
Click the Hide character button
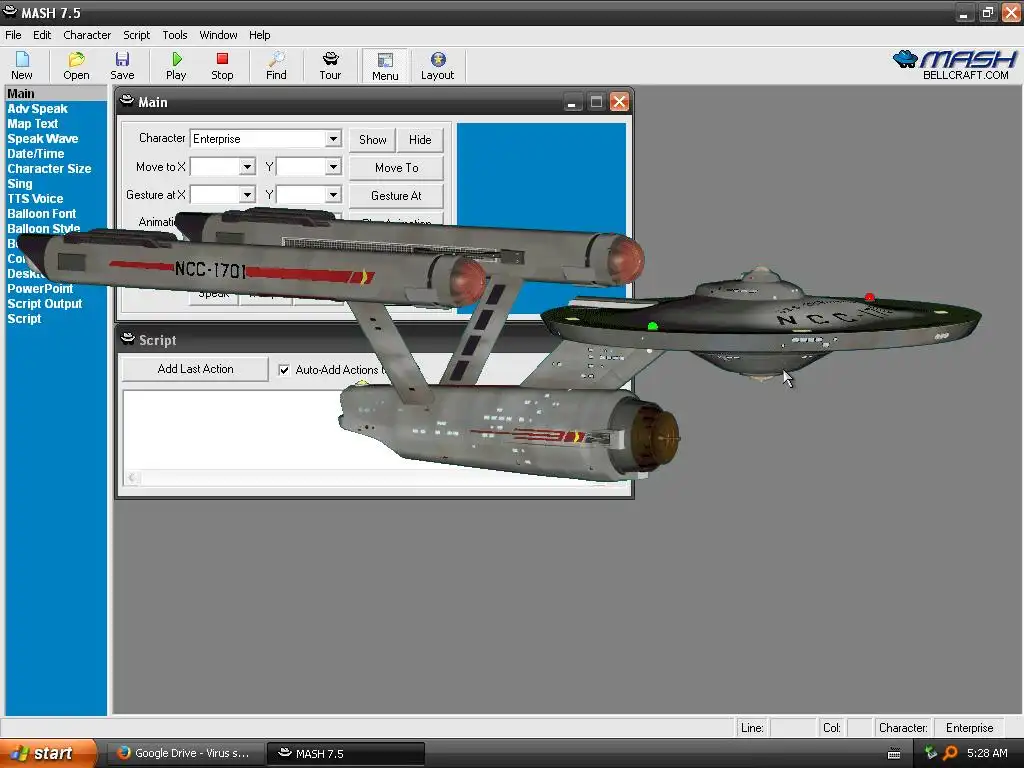[x=420, y=139]
